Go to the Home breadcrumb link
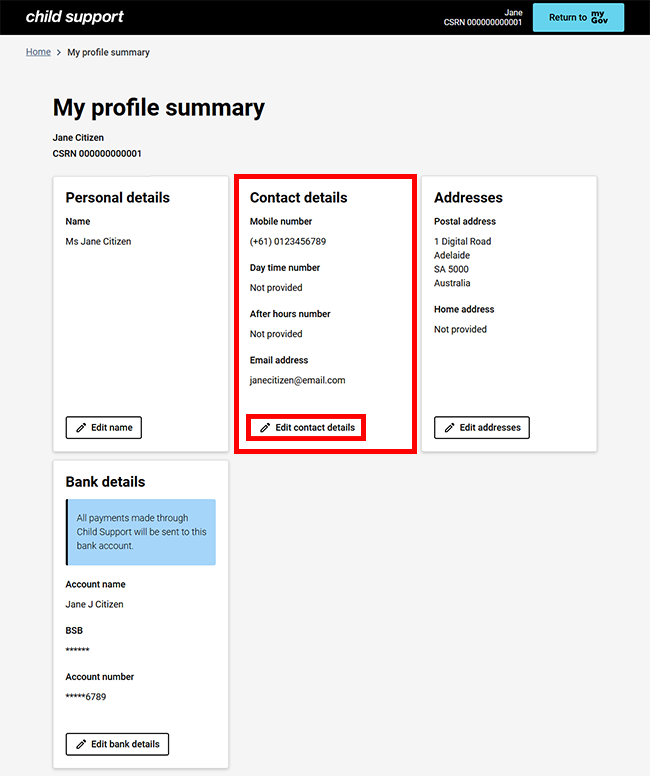This screenshot has width=650, height=776. [38, 52]
